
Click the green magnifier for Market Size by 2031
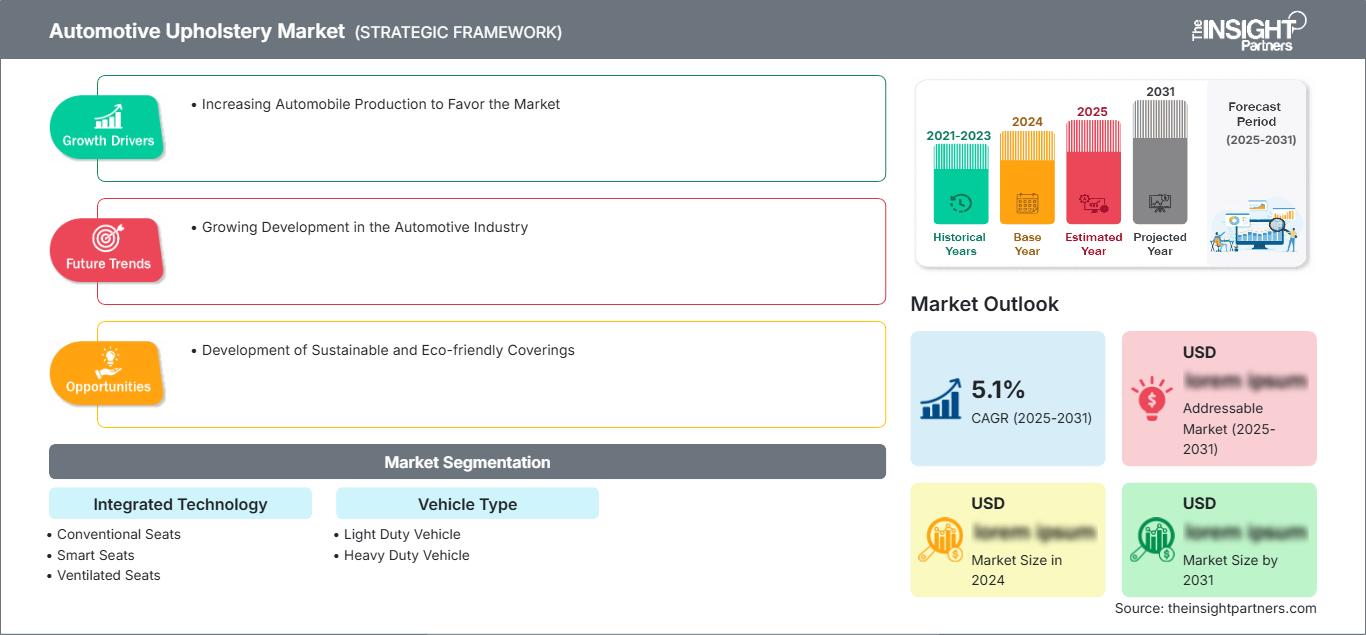(x=1152, y=538)
